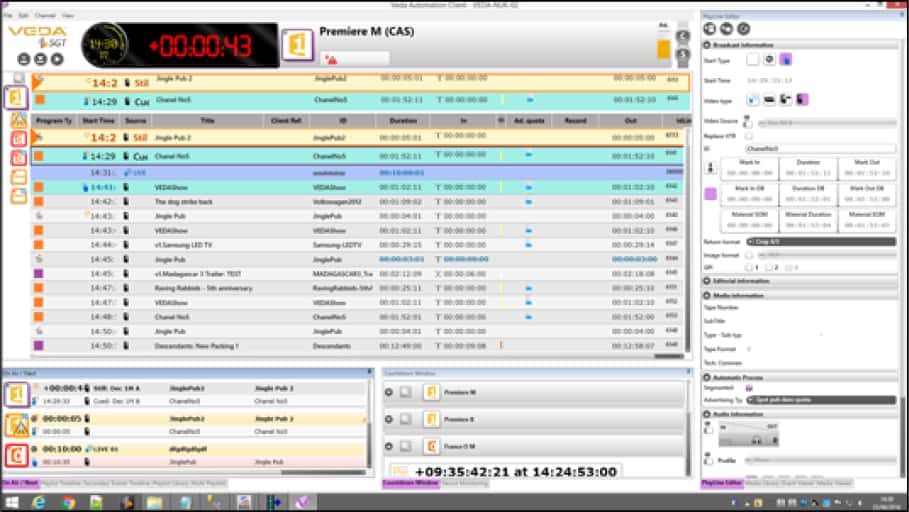Select the warning-marked orange channel icon in On Air panel
This screenshot has width=909, height=512.
(x=16, y=425)
